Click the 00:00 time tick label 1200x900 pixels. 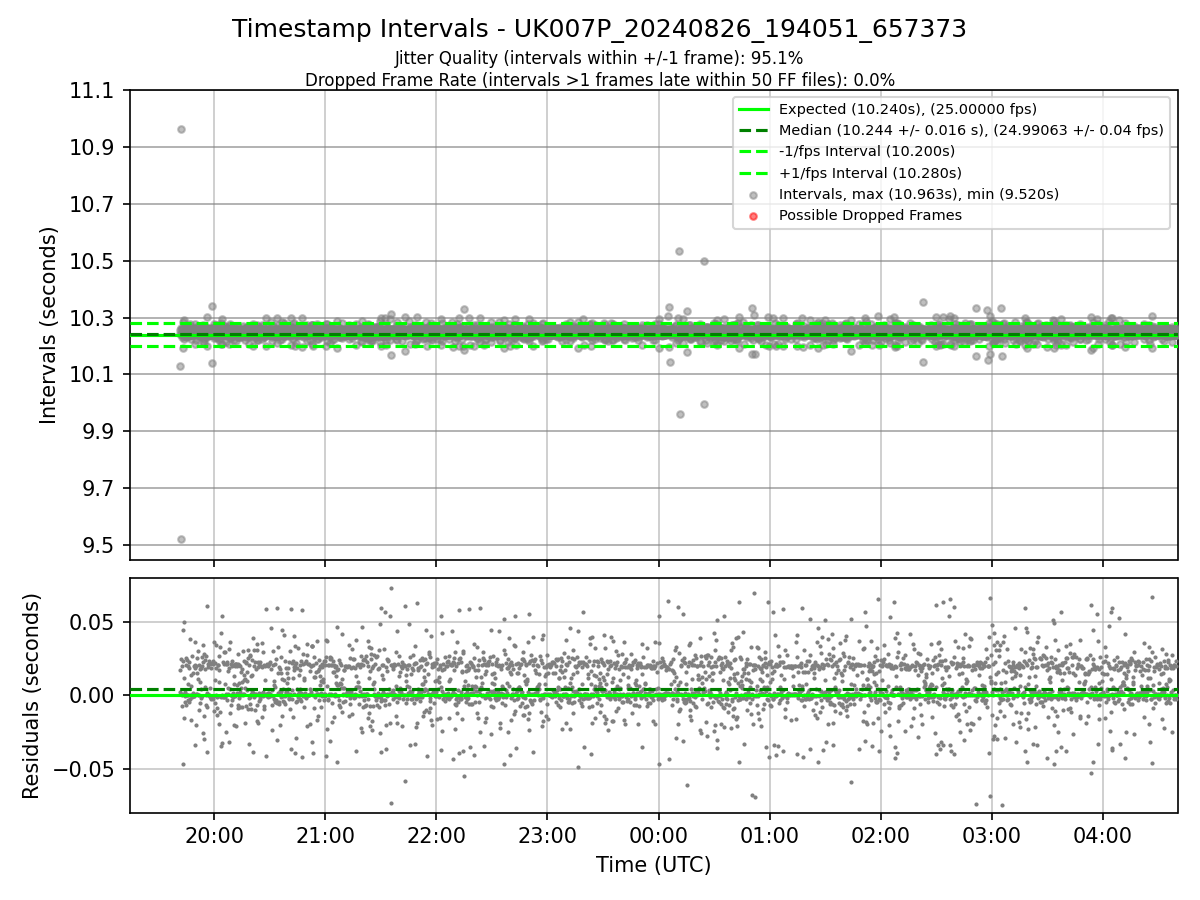658,835
